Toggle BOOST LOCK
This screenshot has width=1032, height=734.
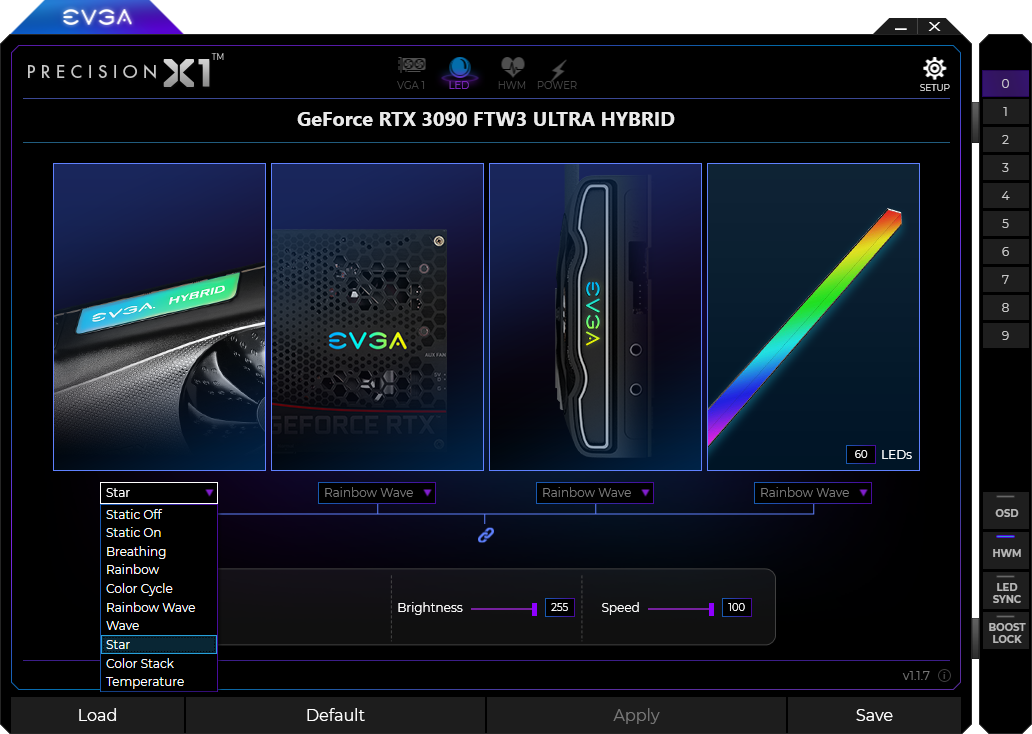[1006, 630]
